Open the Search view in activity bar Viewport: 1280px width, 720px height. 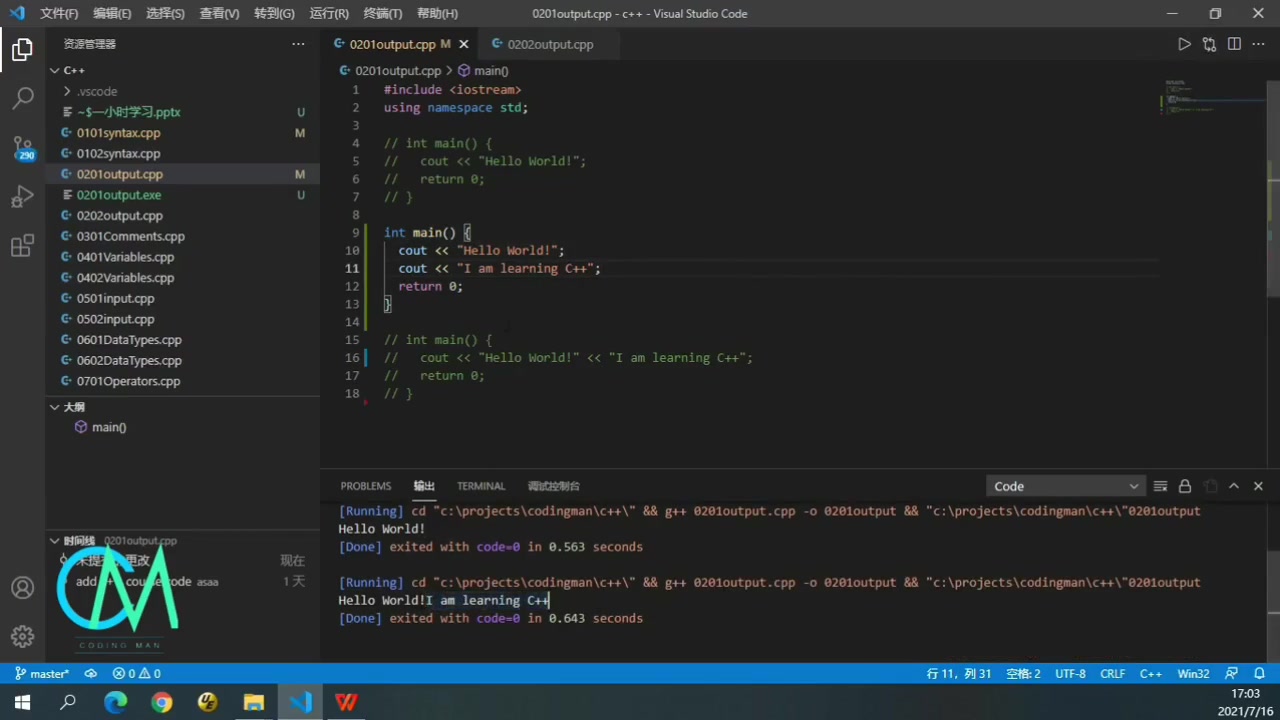[22, 98]
